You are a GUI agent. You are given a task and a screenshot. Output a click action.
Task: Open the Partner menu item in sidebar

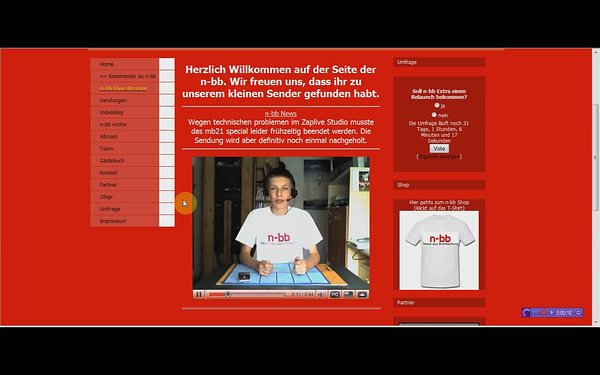(x=125, y=185)
